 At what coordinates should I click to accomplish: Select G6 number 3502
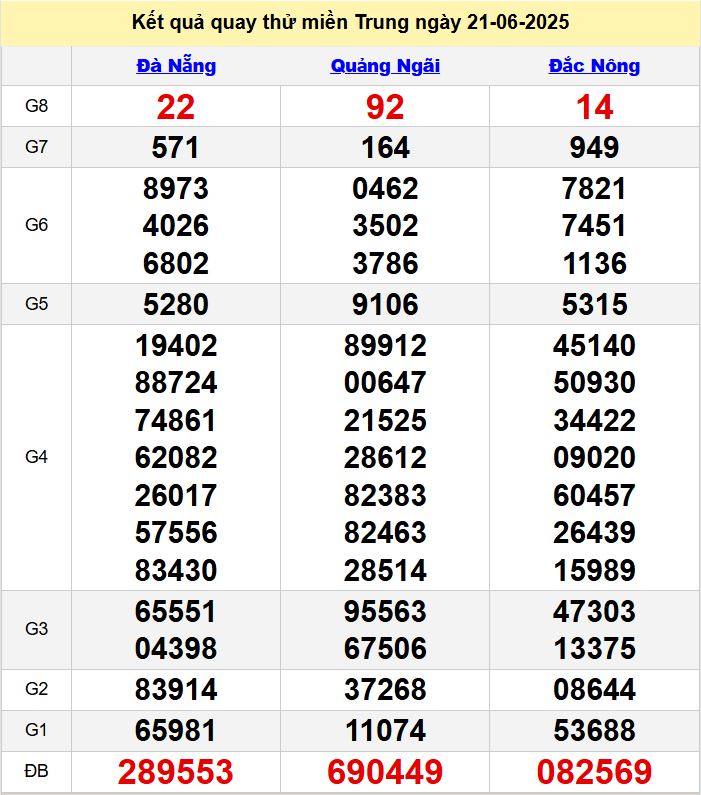385,226
